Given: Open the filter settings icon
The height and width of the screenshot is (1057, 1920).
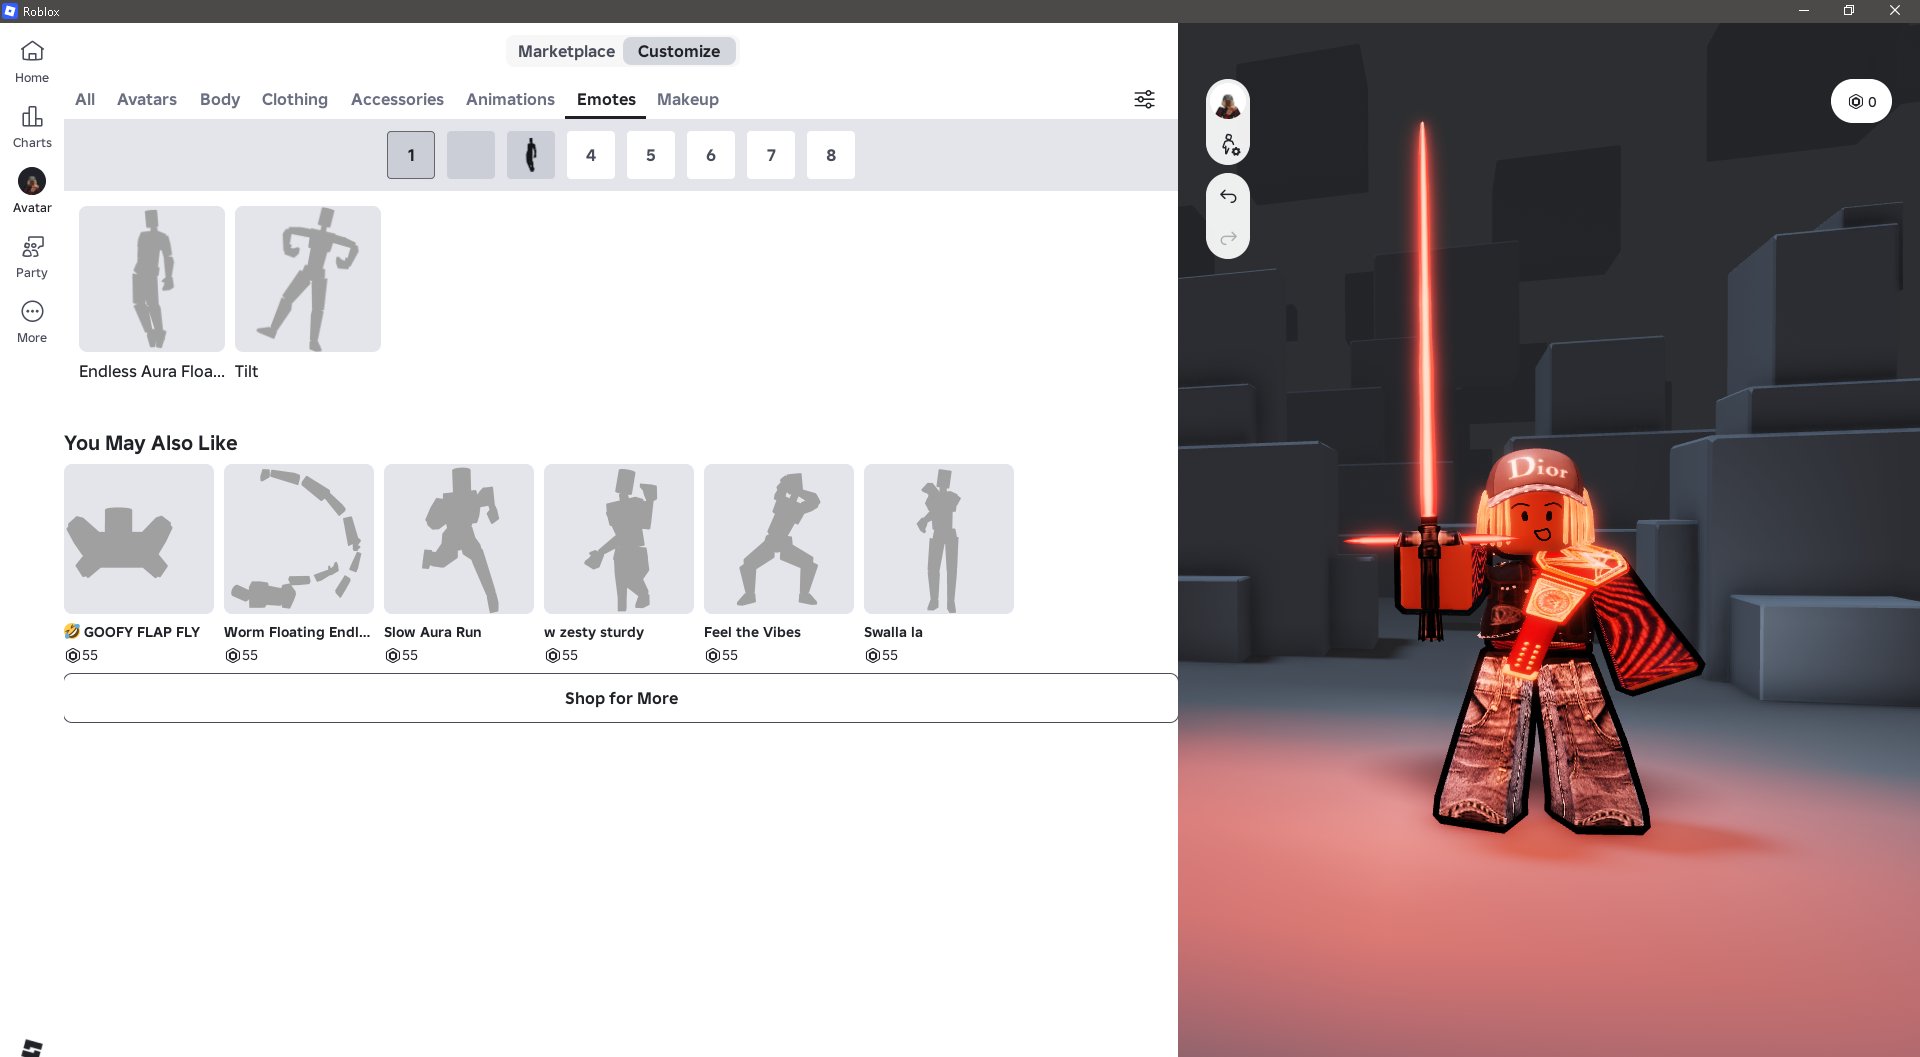Looking at the screenshot, I should pyautogui.click(x=1144, y=99).
